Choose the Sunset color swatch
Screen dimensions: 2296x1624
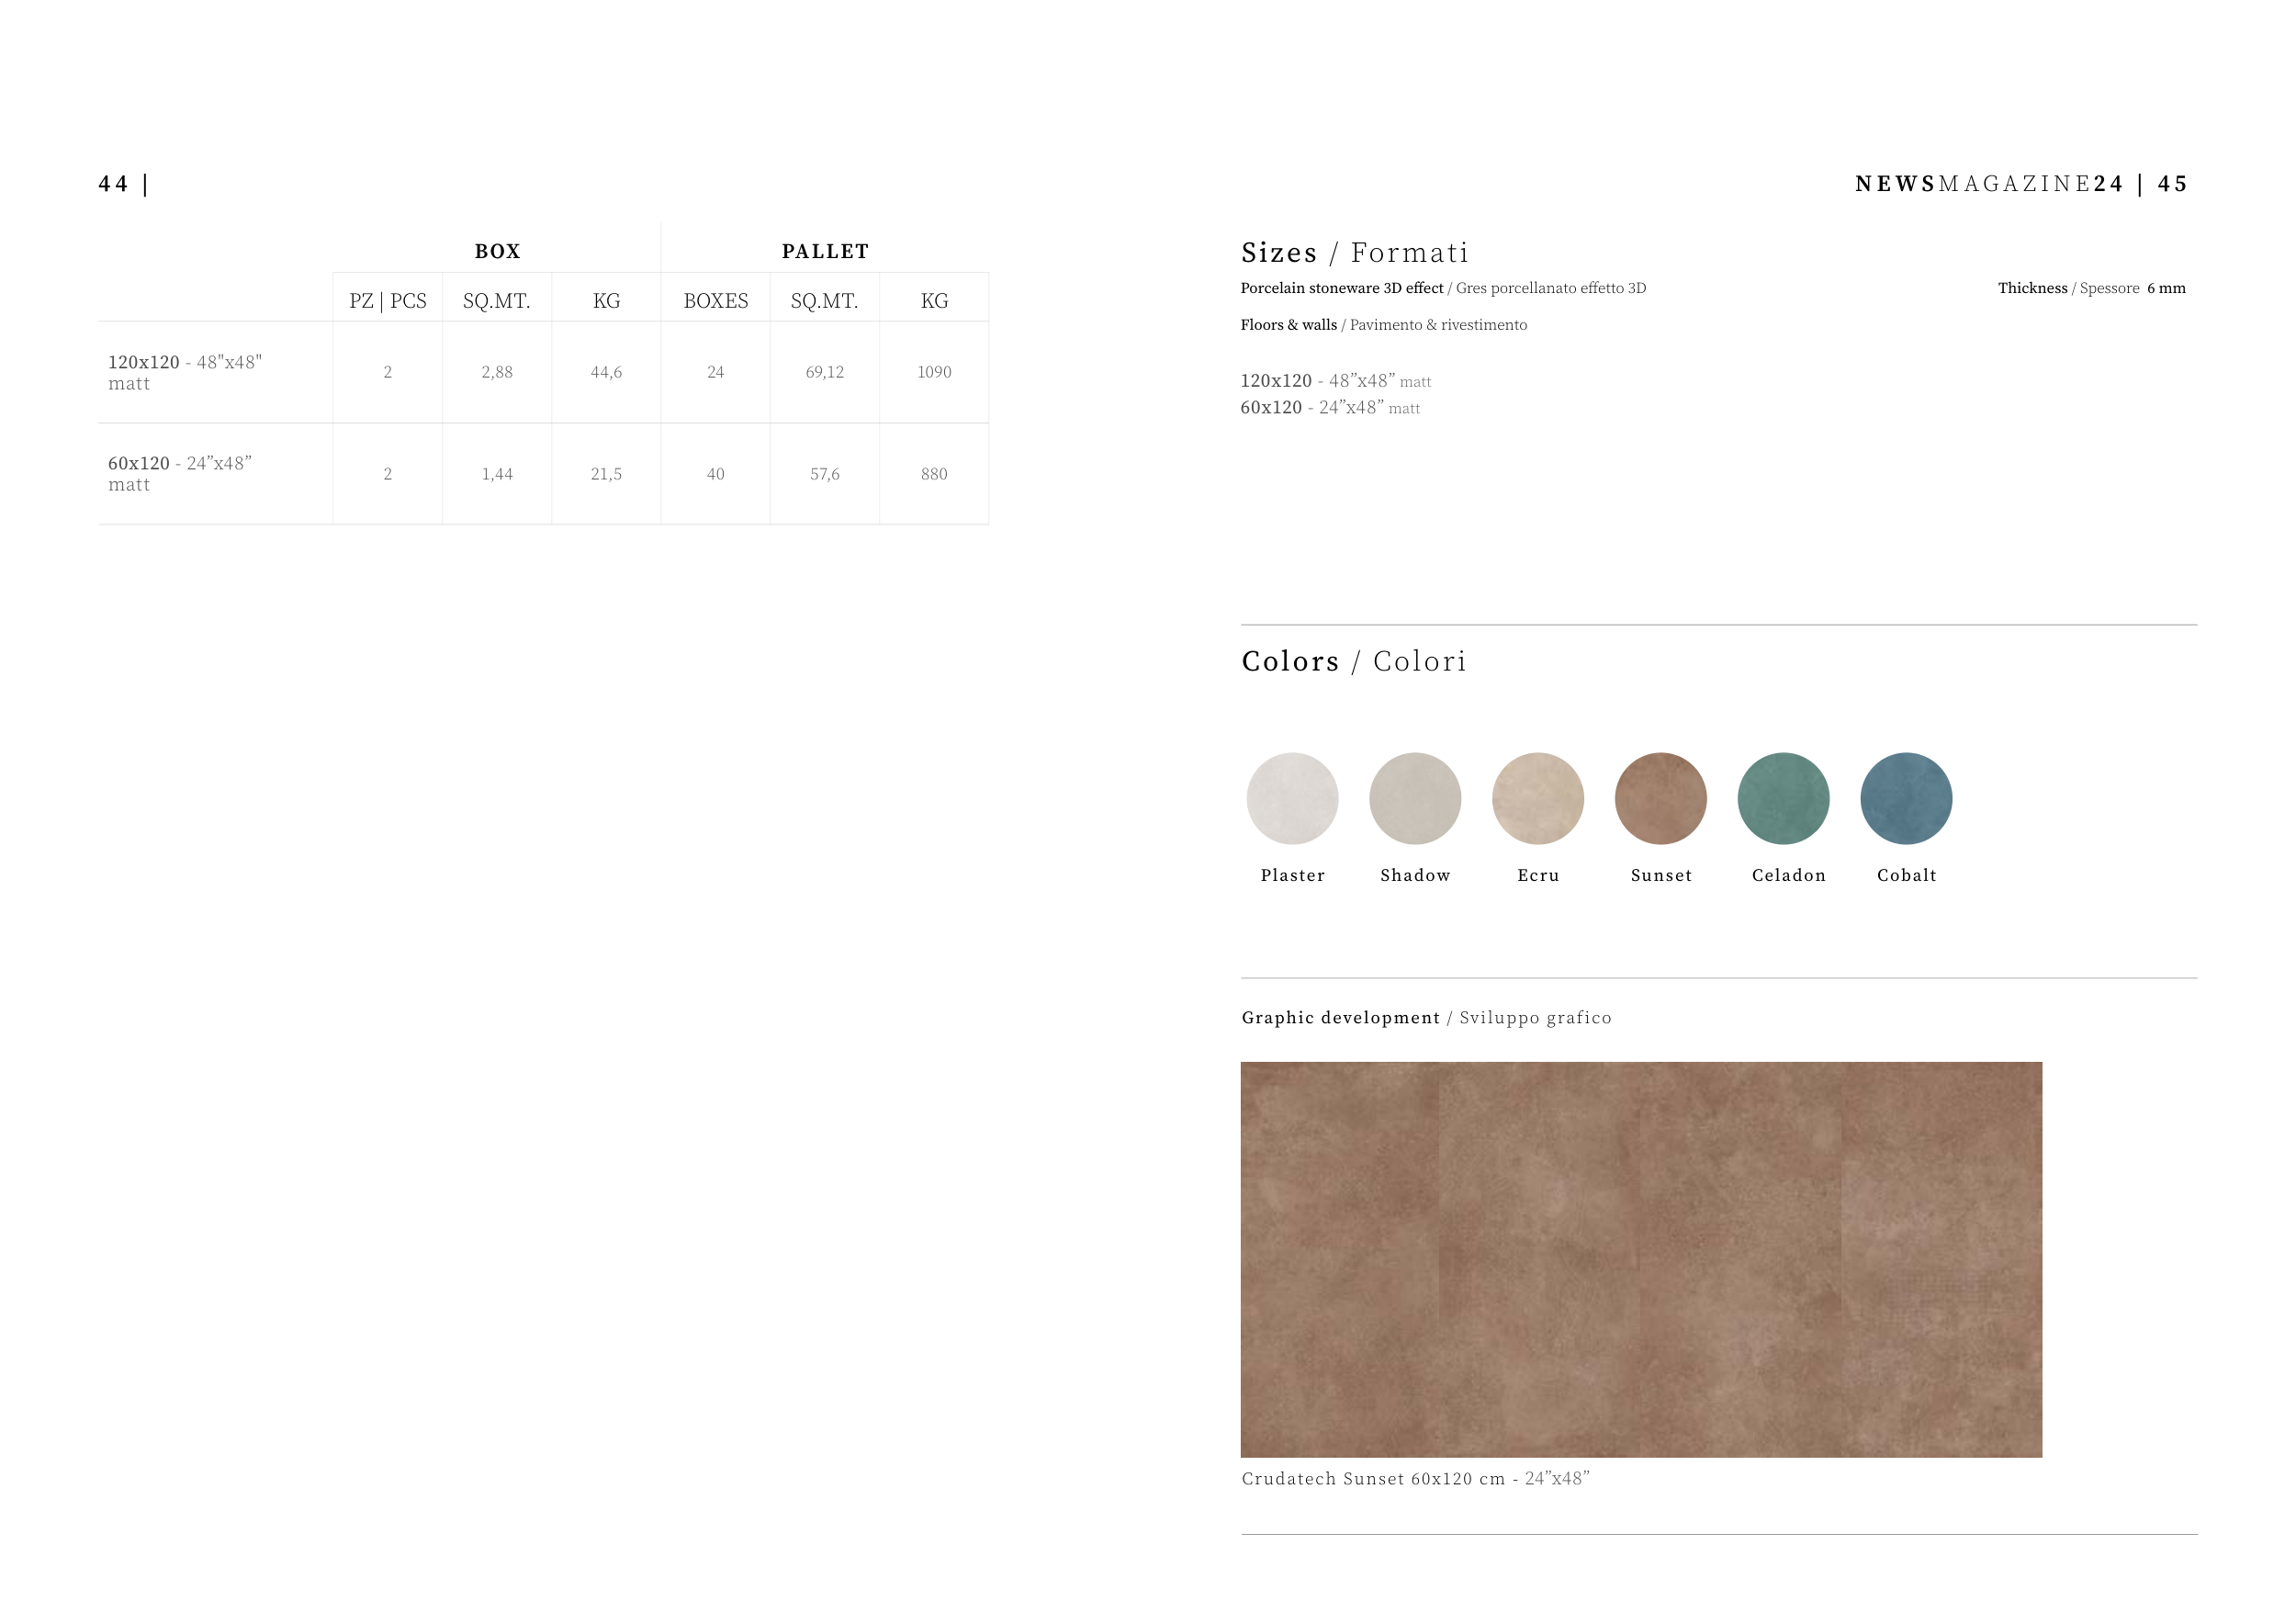1660,798
